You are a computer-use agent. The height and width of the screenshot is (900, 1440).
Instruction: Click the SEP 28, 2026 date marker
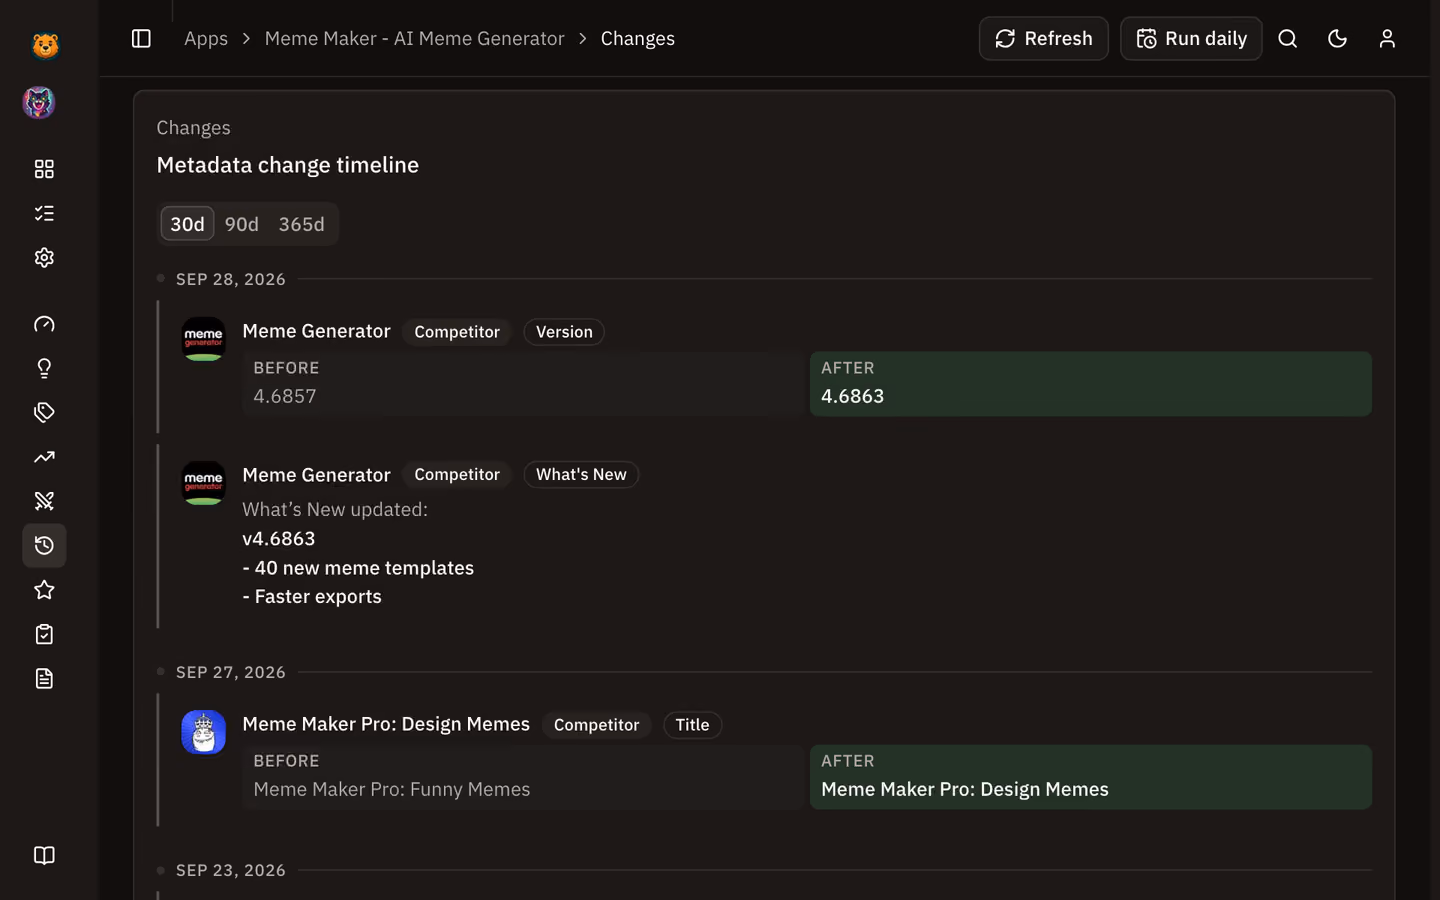point(231,279)
